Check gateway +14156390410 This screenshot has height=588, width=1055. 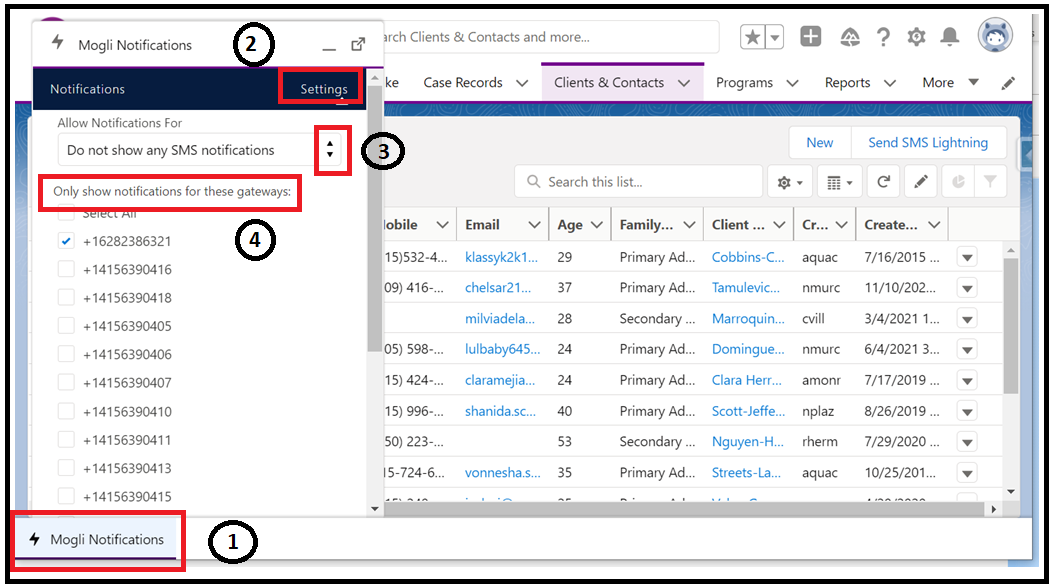pyautogui.click(x=66, y=411)
